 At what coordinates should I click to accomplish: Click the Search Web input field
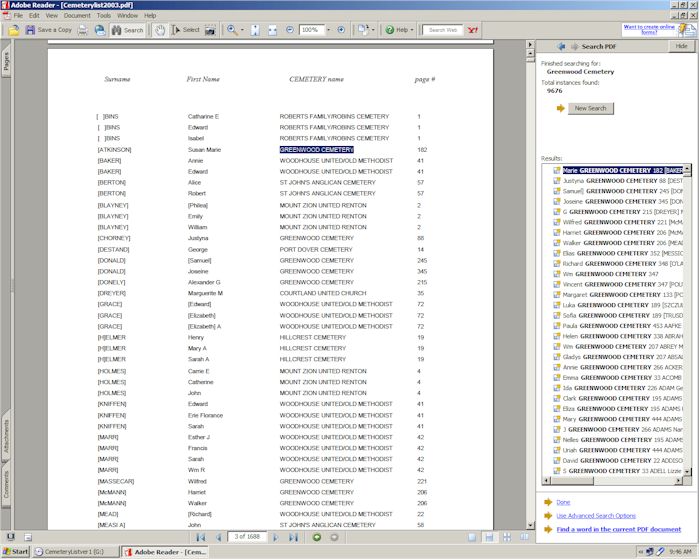442,30
